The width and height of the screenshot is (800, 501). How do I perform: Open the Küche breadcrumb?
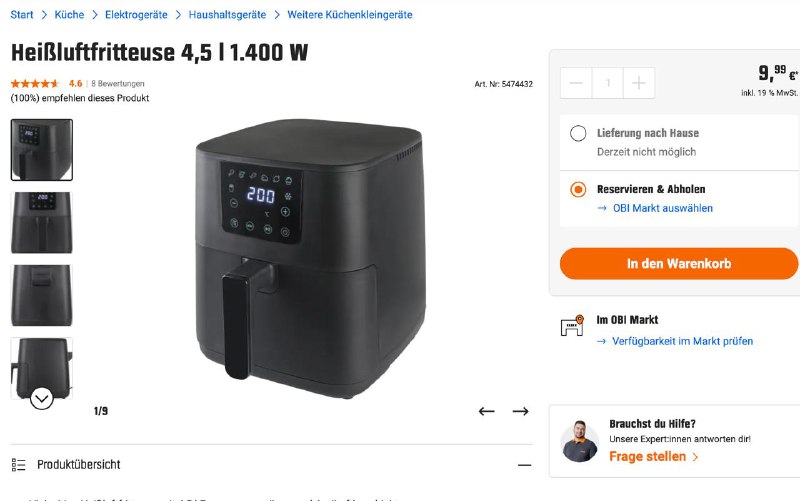pyautogui.click(x=69, y=15)
